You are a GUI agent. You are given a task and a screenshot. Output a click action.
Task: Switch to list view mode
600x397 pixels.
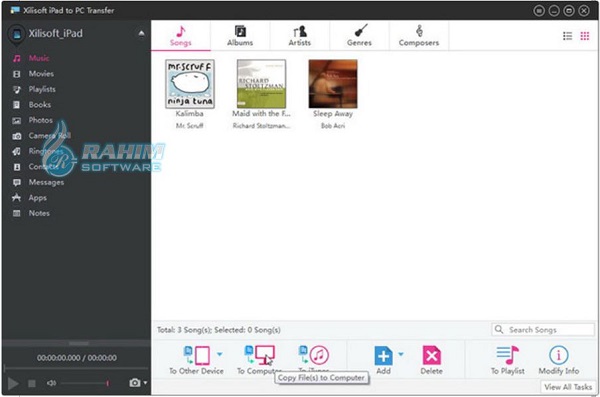point(567,36)
